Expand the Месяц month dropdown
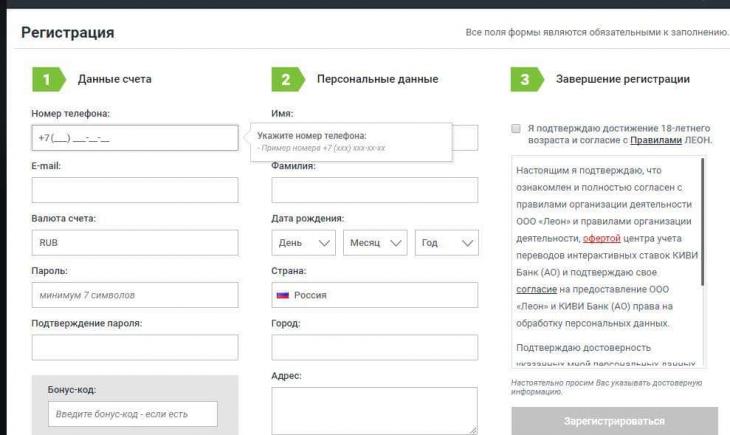This screenshot has width=730, height=435. click(x=375, y=243)
